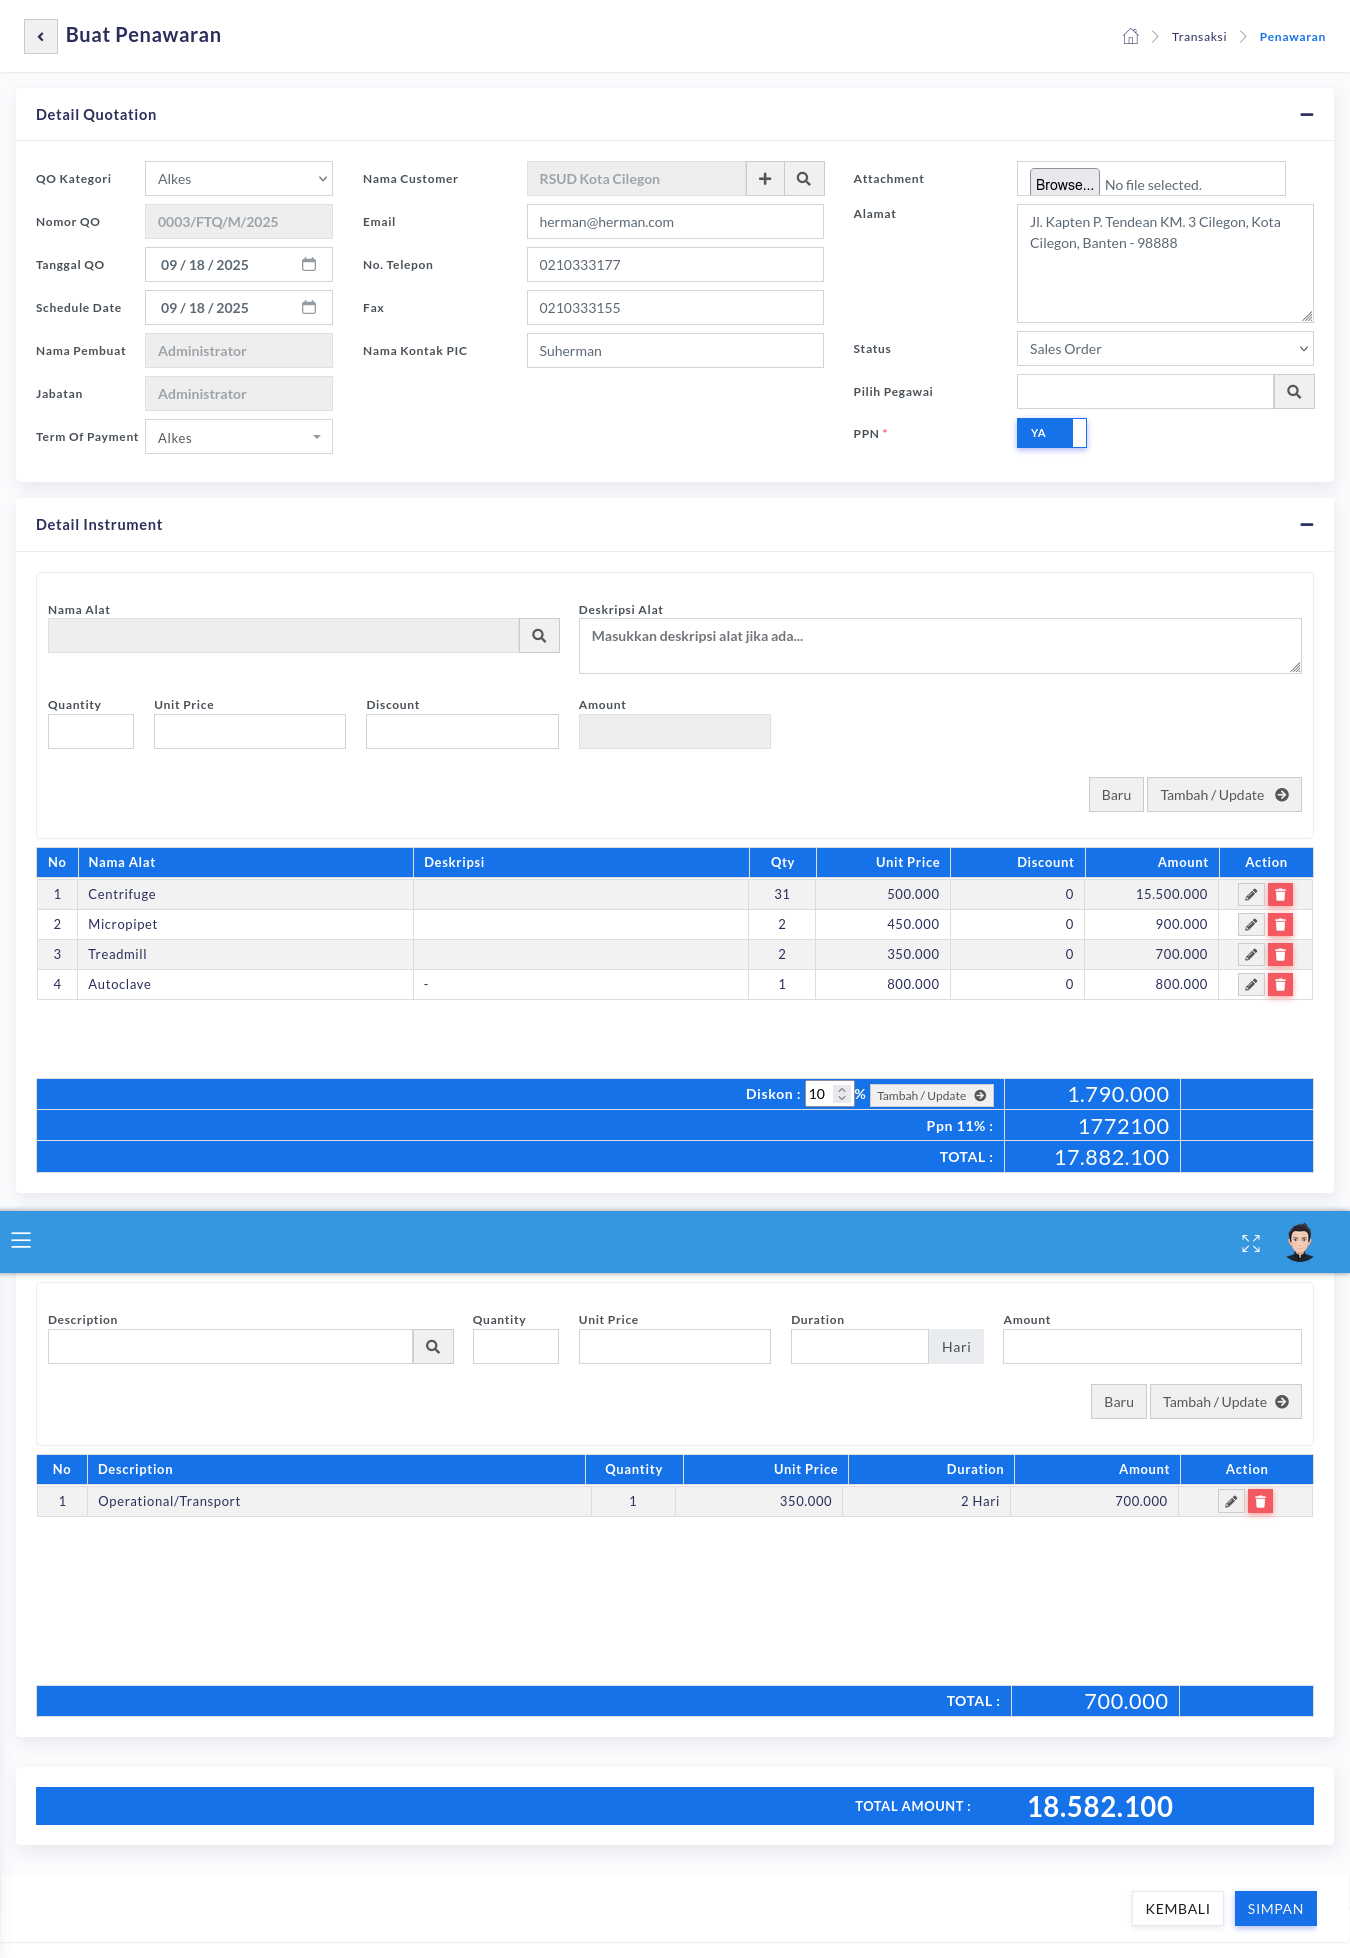Image resolution: width=1350 pixels, height=1958 pixels.
Task: Open the hamburger menu
Action: pos(21,1241)
